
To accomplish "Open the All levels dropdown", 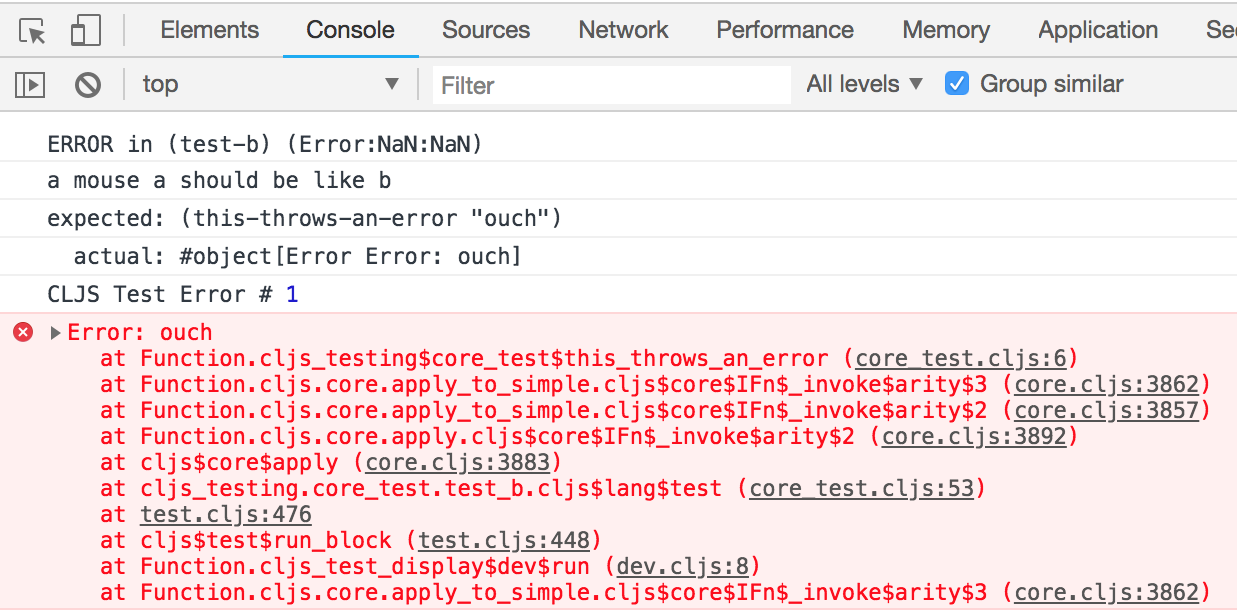I will pyautogui.click(x=865, y=85).
